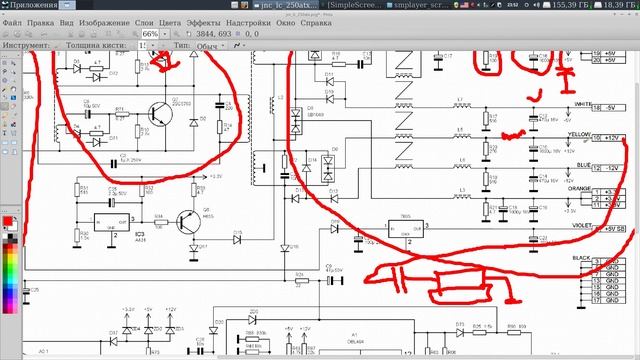This screenshot has width=640, height=360.
Task: Open the Изображение menu
Action: 104,23
